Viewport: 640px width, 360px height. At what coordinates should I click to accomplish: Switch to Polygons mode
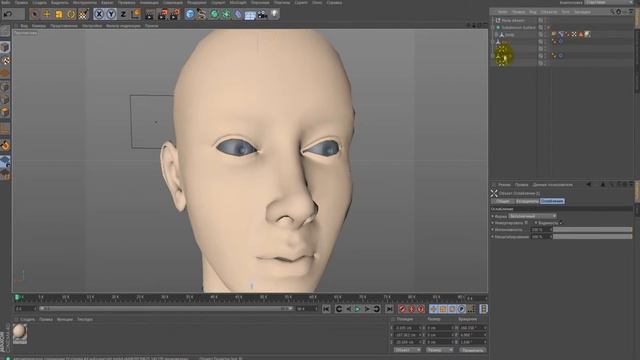coord(5,112)
